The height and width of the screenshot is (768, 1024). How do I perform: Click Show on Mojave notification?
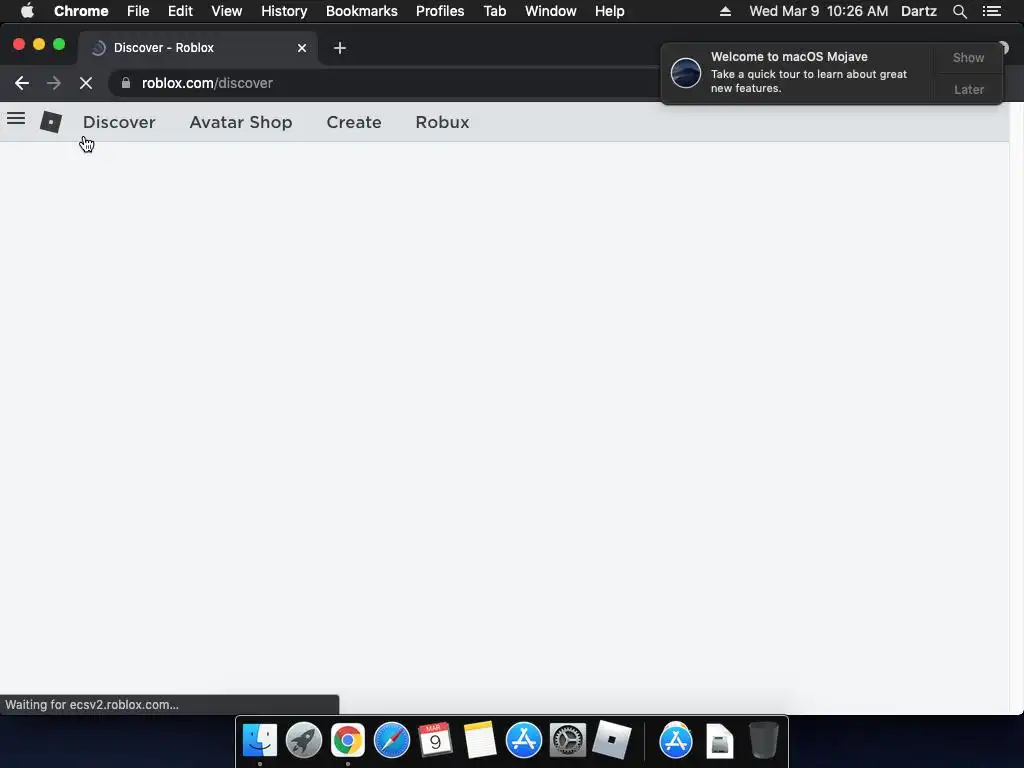pyautogui.click(x=968, y=57)
